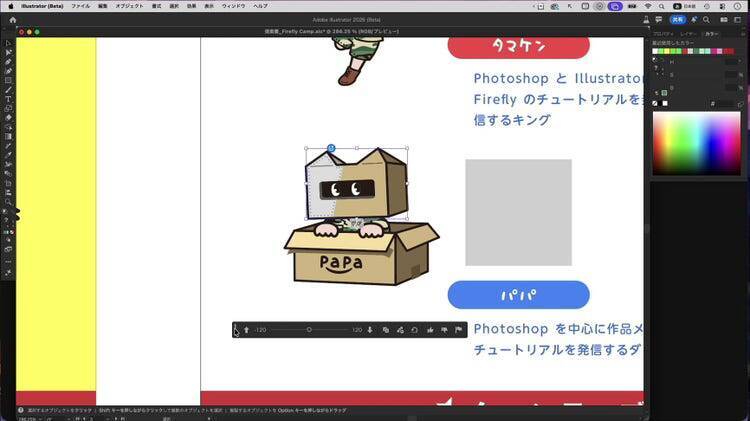The width and height of the screenshot is (750, 421).
Task: Open the オブジェクト menu
Action: click(129, 6)
